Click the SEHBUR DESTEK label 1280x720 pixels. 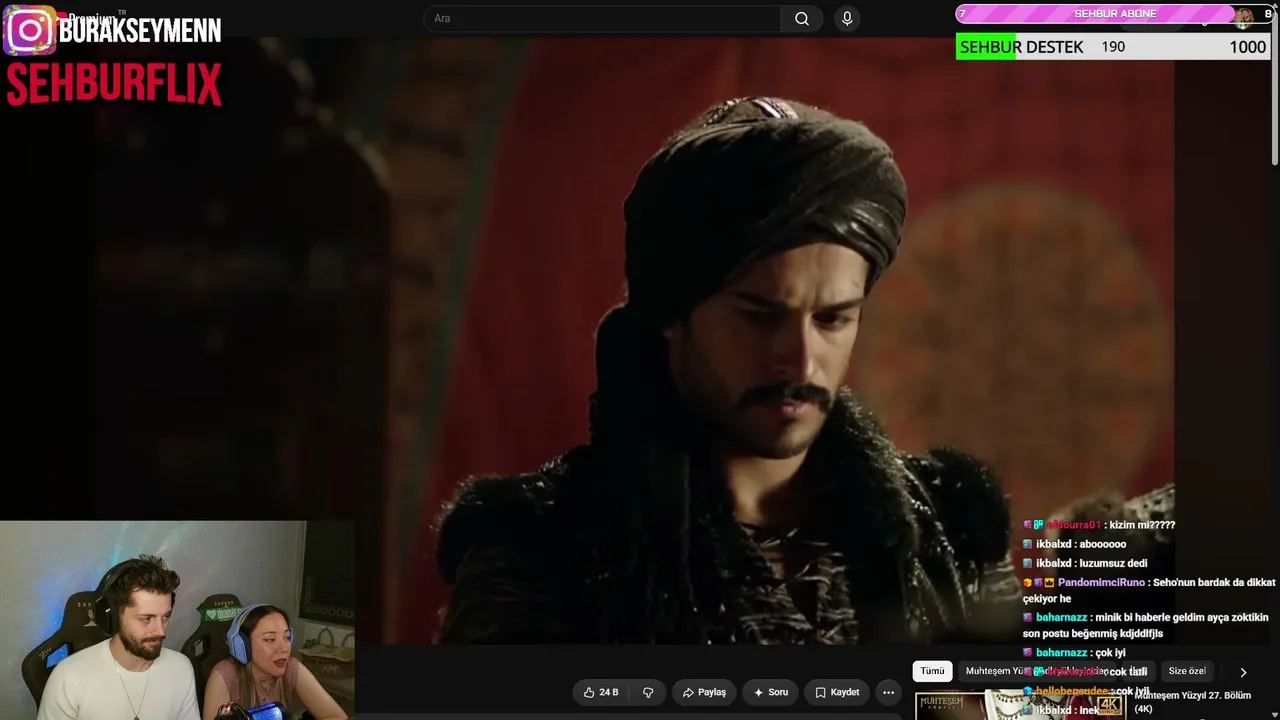tap(1021, 47)
